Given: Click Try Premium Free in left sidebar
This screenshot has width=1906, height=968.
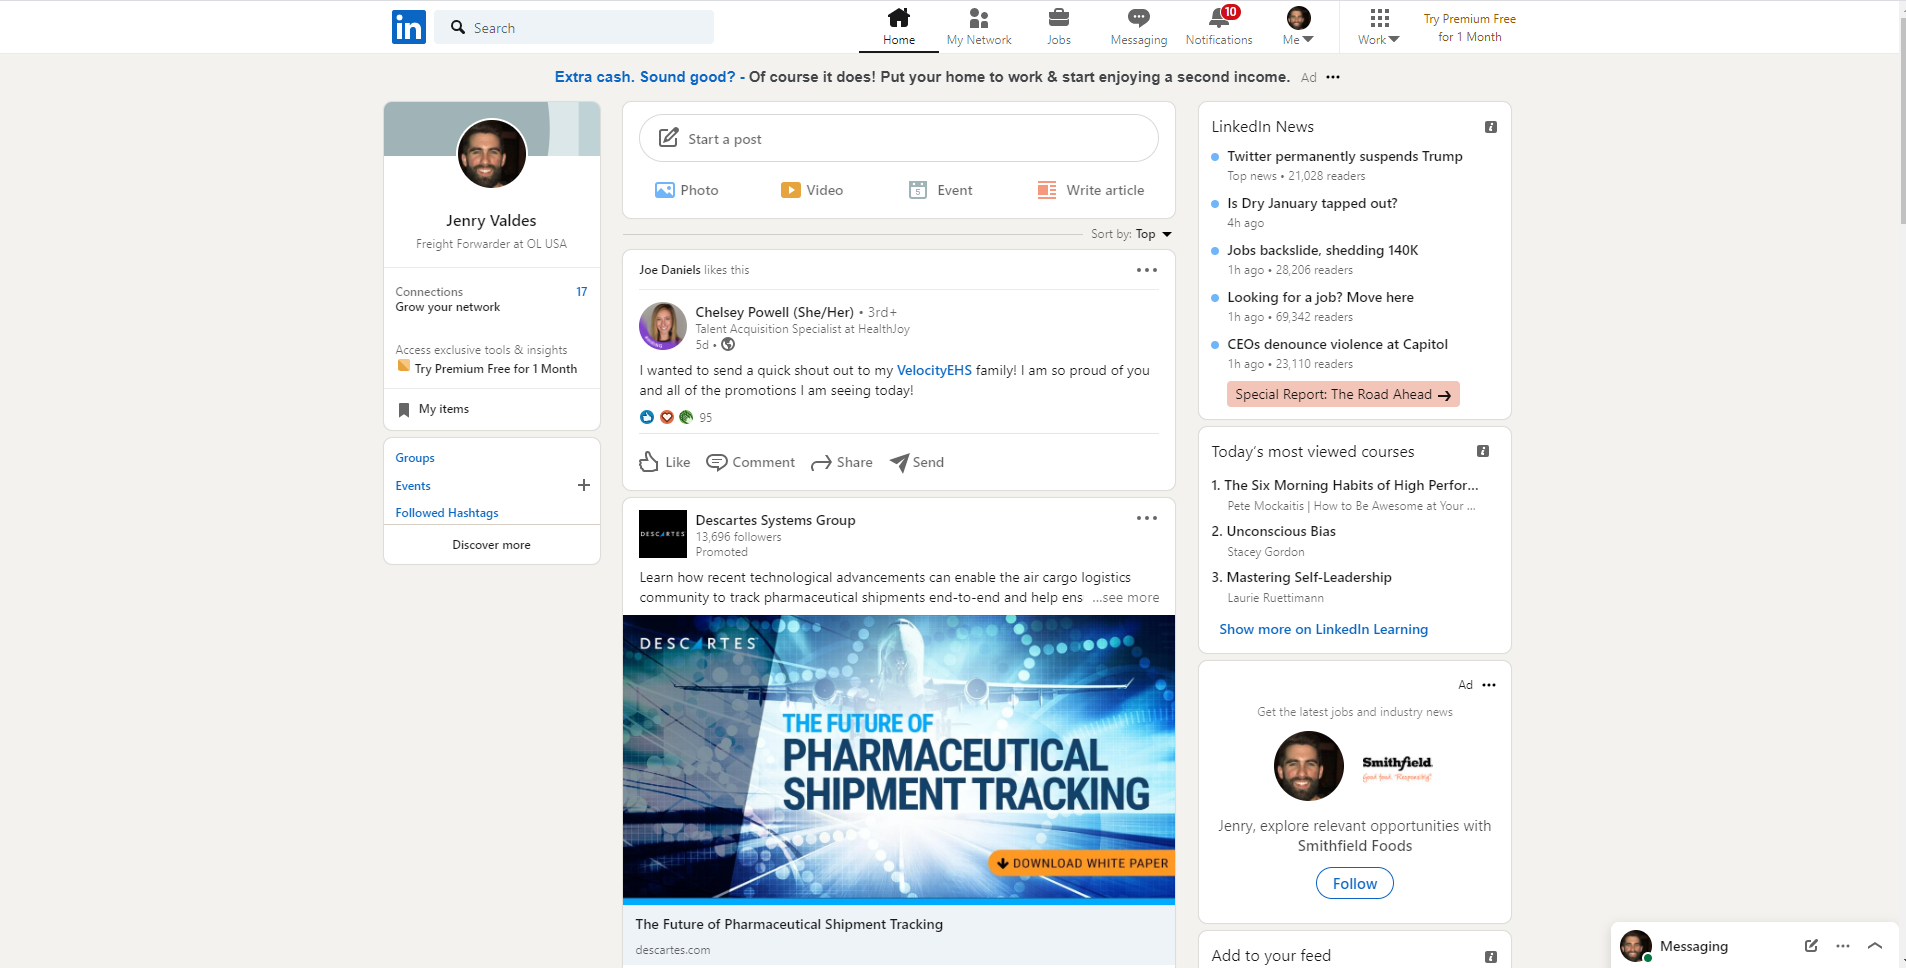Looking at the screenshot, I should [496, 369].
